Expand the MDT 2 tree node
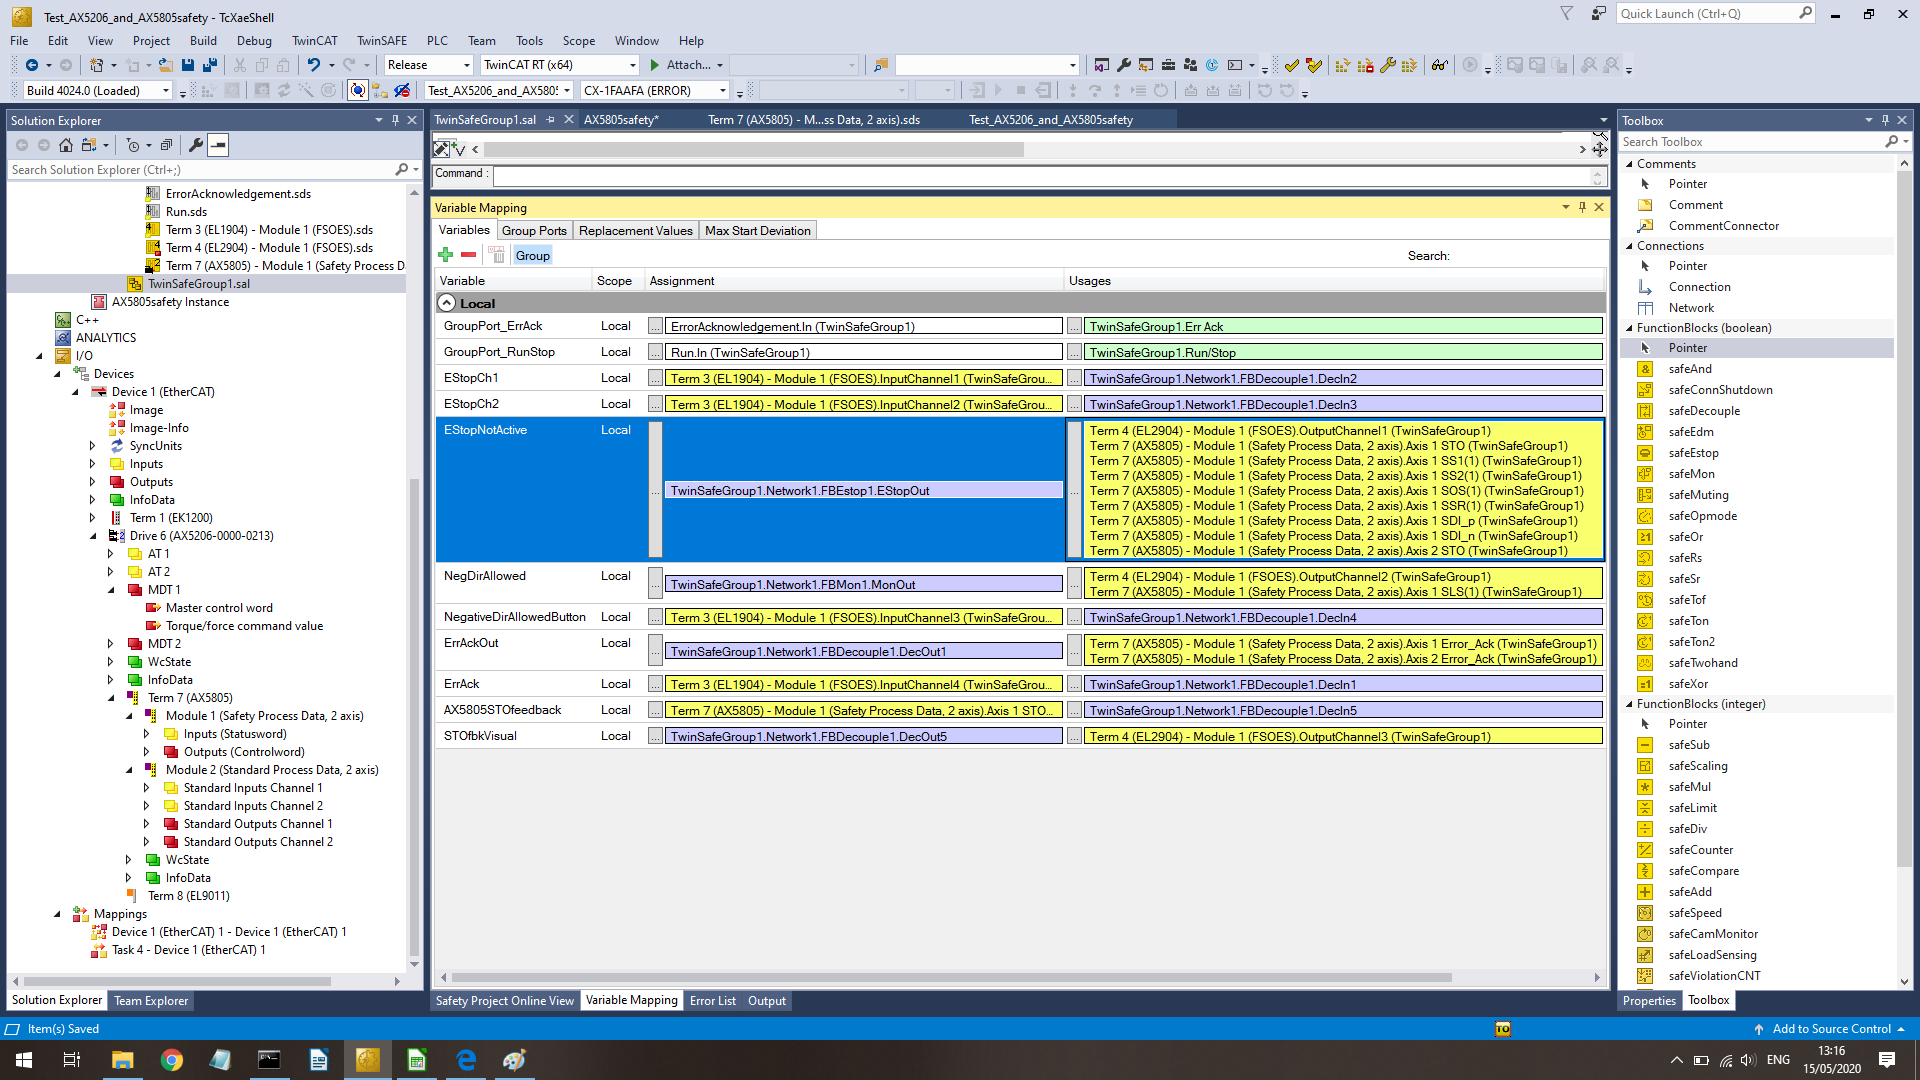The height and width of the screenshot is (1080, 1920). [x=111, y=644]
